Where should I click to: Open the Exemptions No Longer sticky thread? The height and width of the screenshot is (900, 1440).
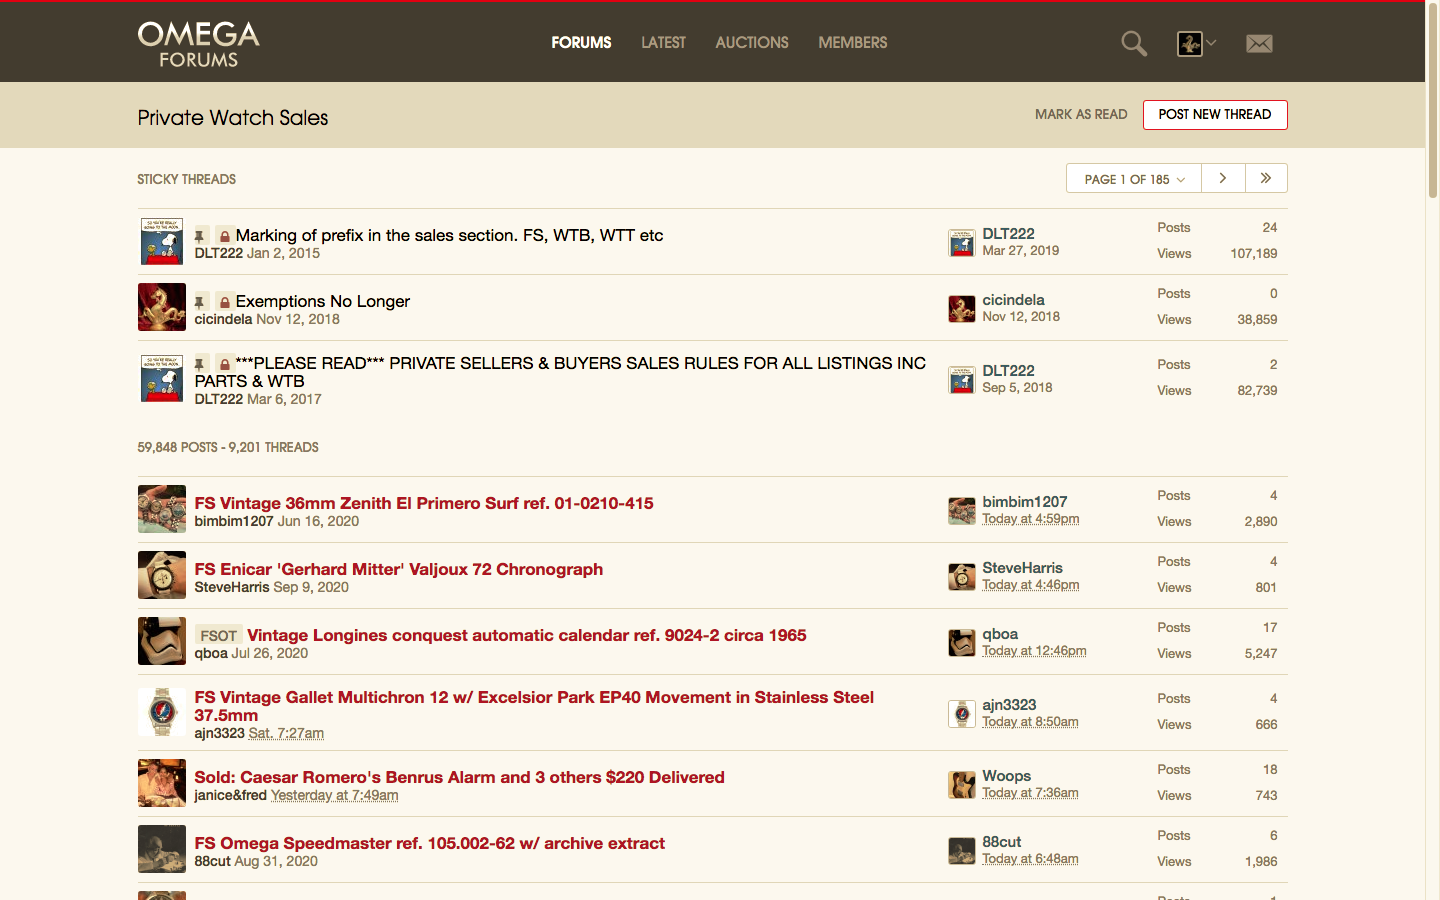coord(322,301)
